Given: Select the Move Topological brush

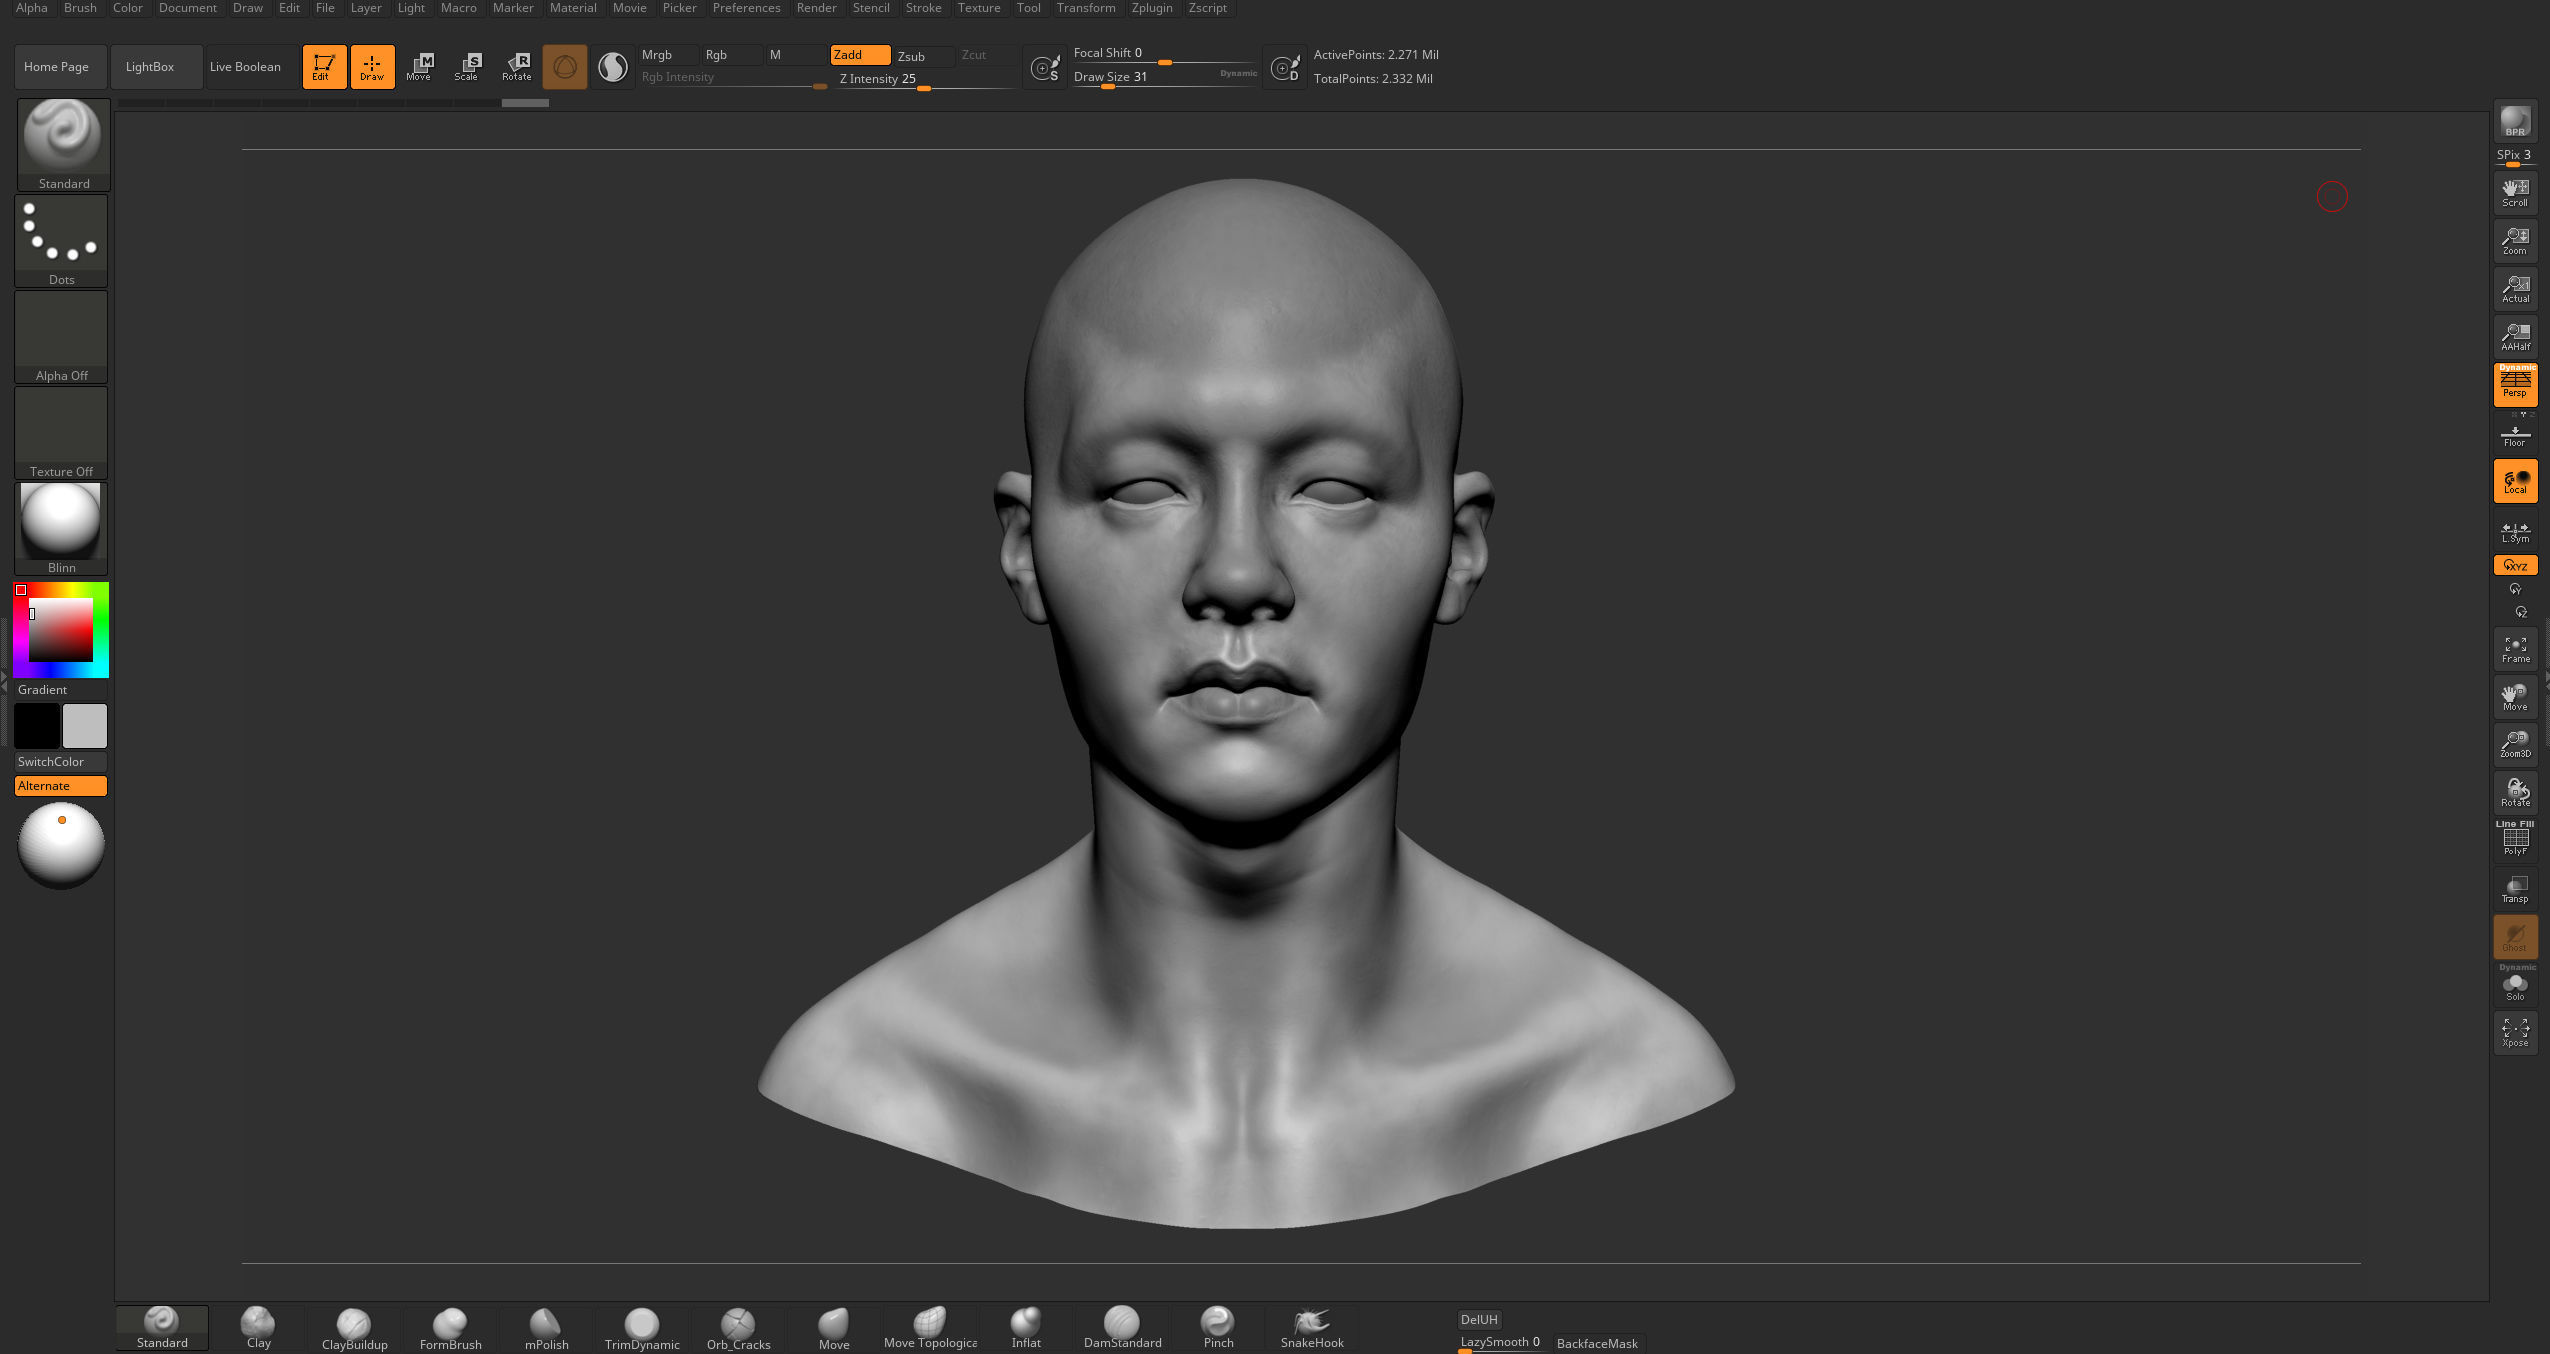Looking at the screenshot, I should [x=930, y=1328].
